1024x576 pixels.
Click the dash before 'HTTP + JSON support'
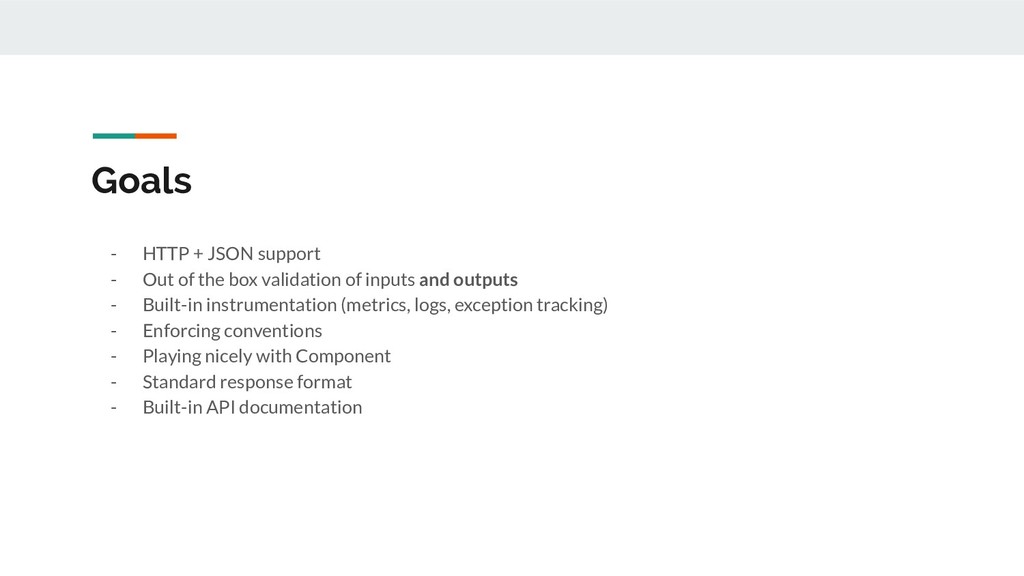click(x=114, y=254)
